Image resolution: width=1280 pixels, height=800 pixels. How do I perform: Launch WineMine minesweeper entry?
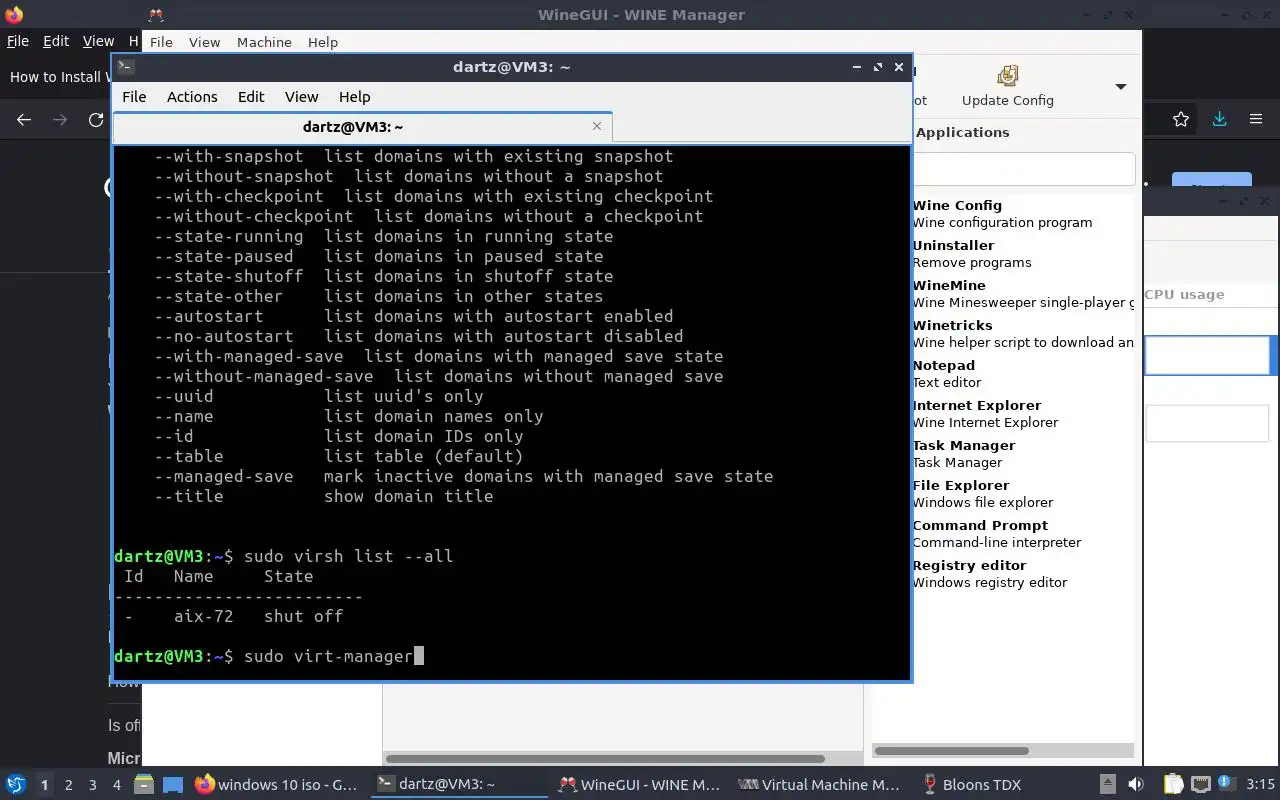1023,294
